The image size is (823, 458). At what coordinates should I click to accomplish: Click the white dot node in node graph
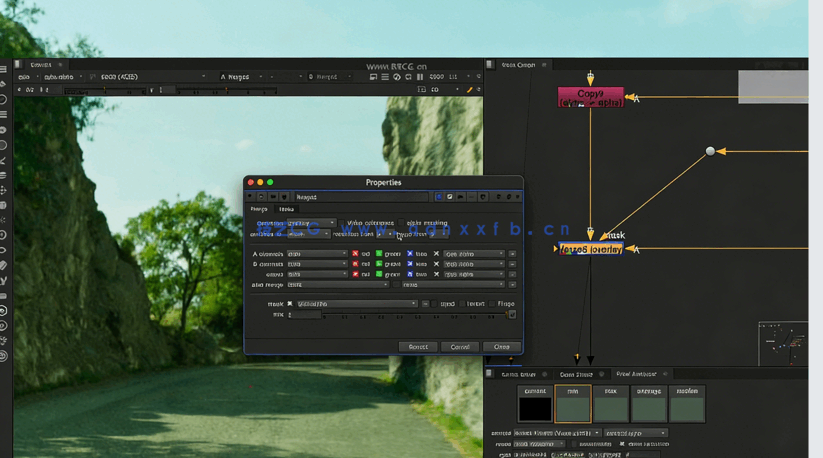tap(710, 151)
